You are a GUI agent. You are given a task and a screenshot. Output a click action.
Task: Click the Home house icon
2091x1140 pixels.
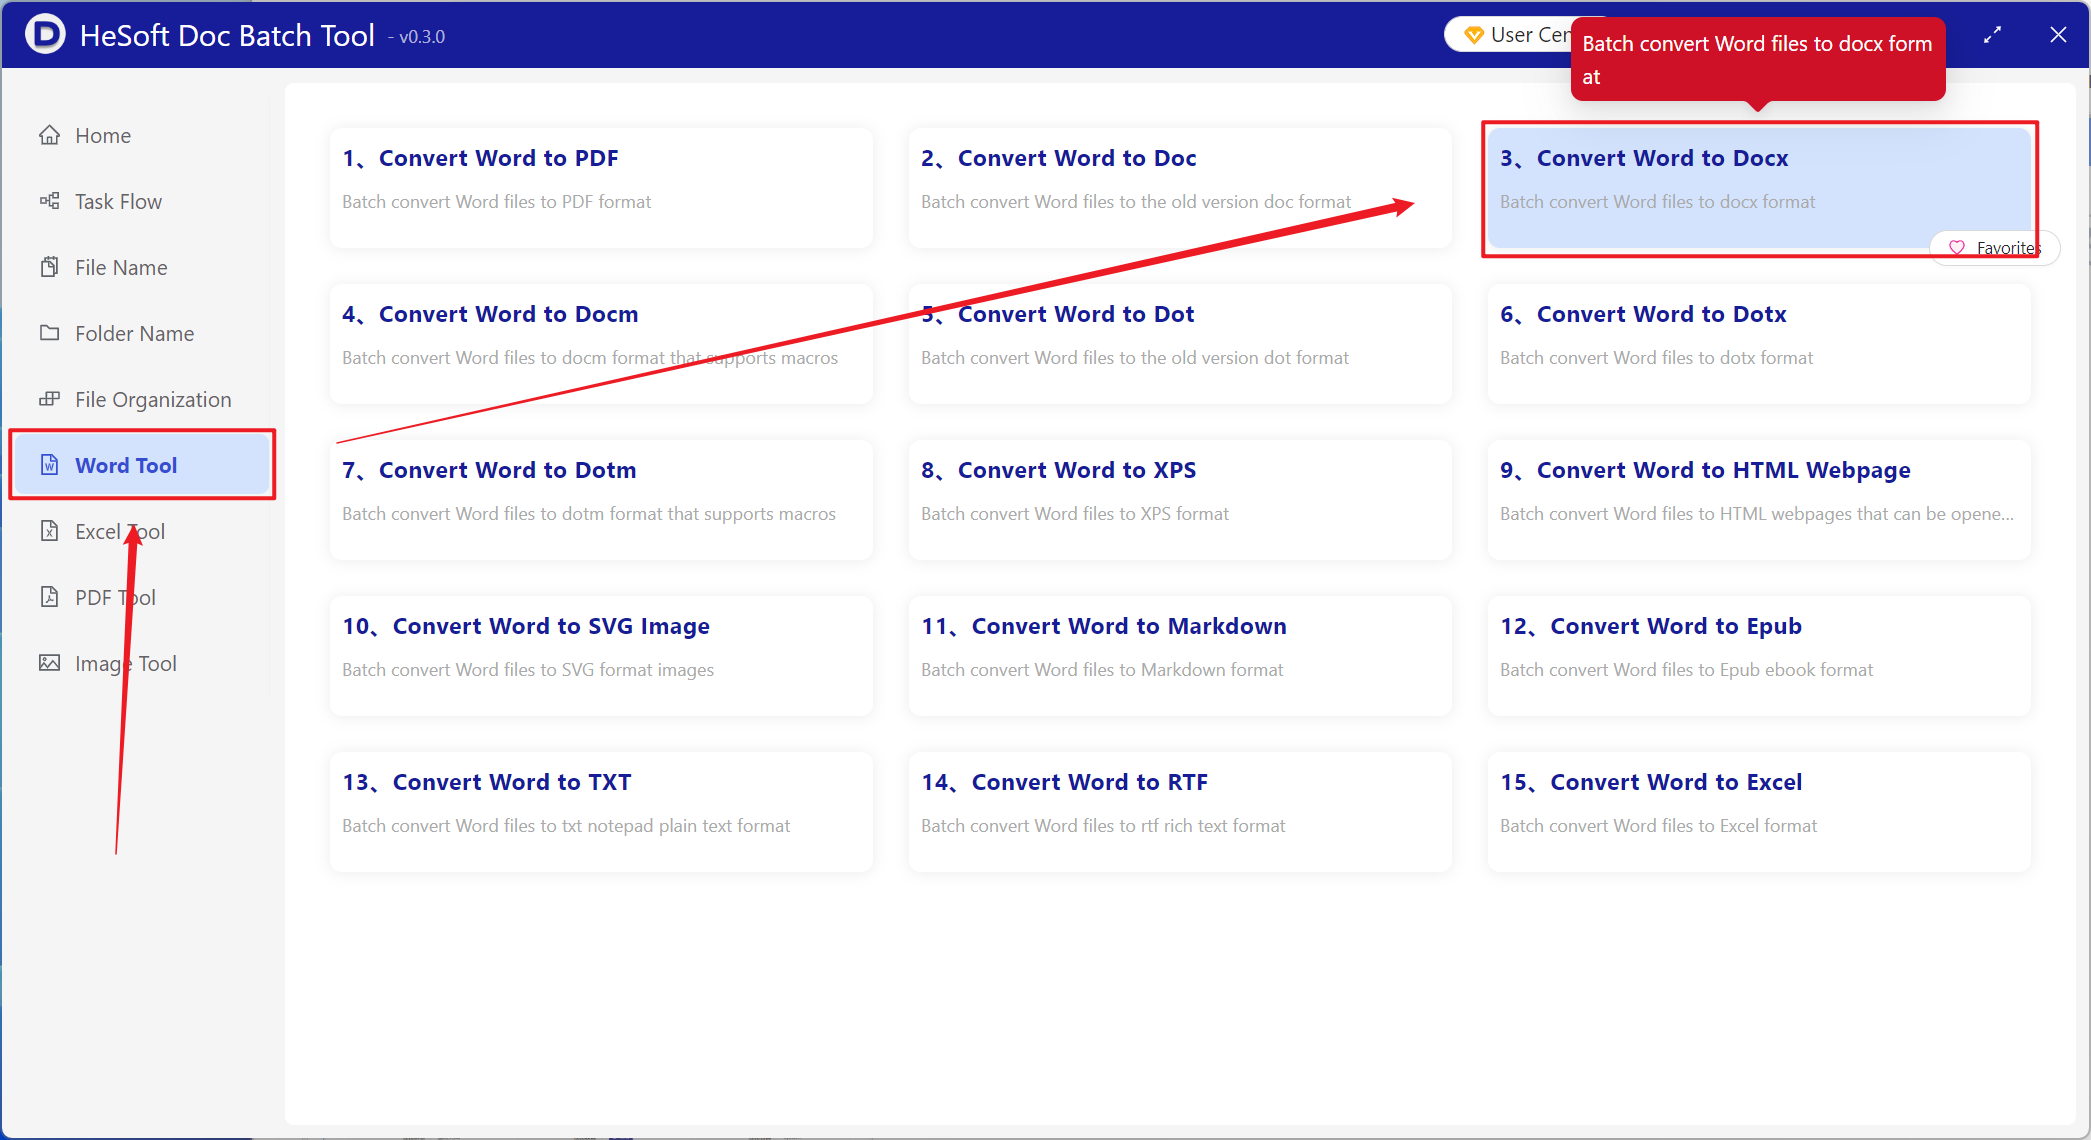pos(49,135)
